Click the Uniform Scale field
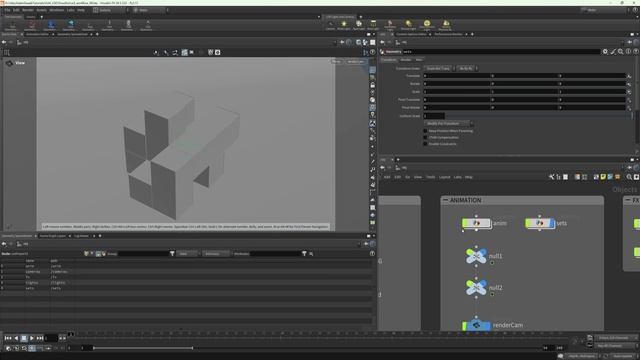Screen dimensions: 640x360 434,116
